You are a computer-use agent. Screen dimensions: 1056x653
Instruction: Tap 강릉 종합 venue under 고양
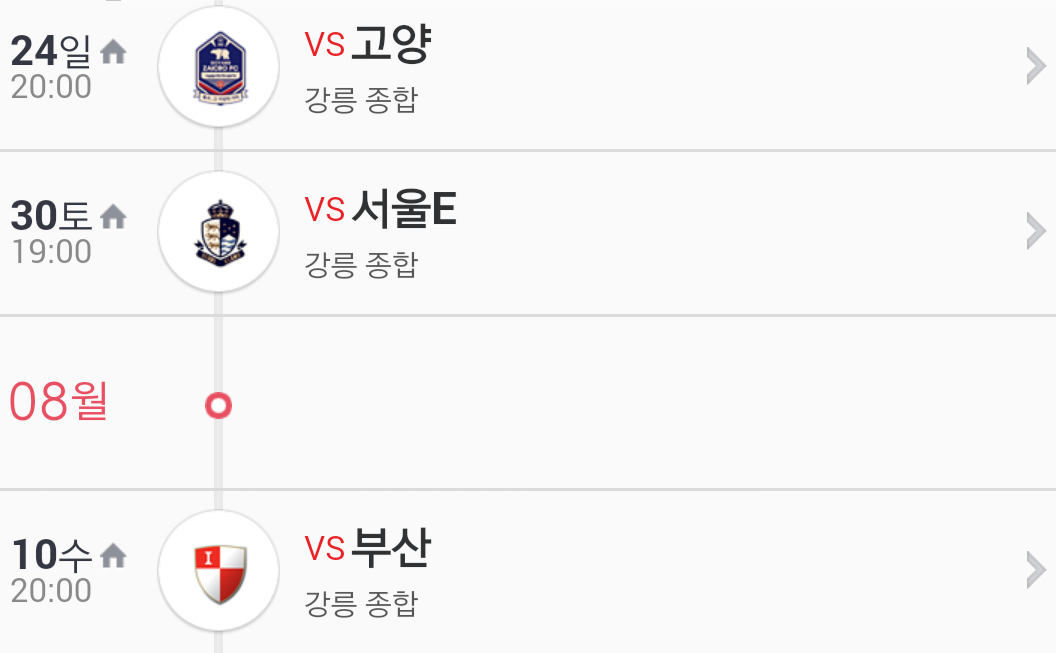(x=362, y=100)
